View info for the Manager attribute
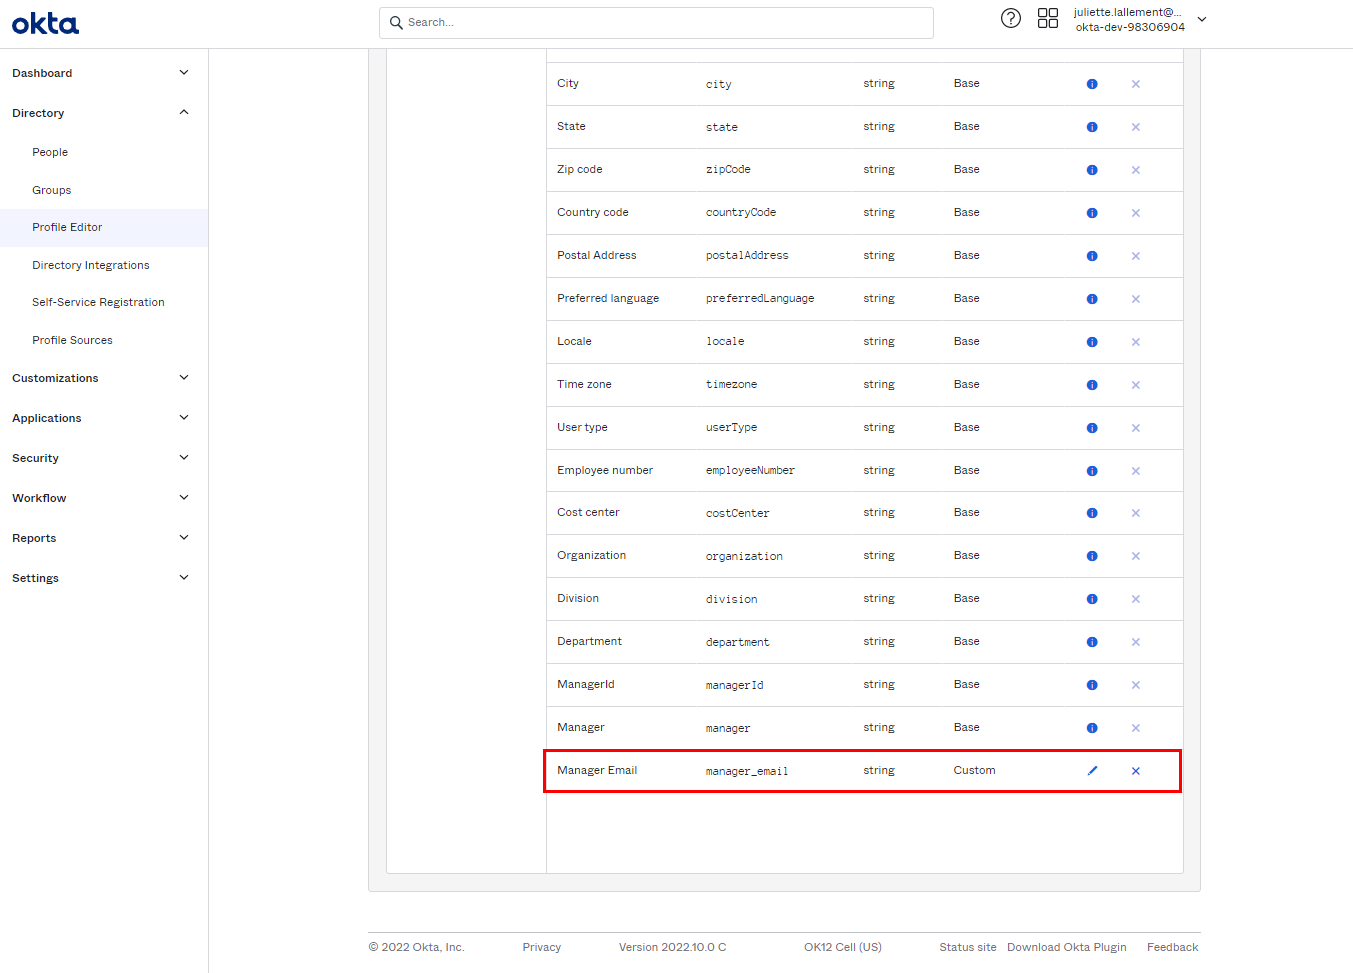The height and width of the screenshot is (973, 1353). click(1092, 727)
